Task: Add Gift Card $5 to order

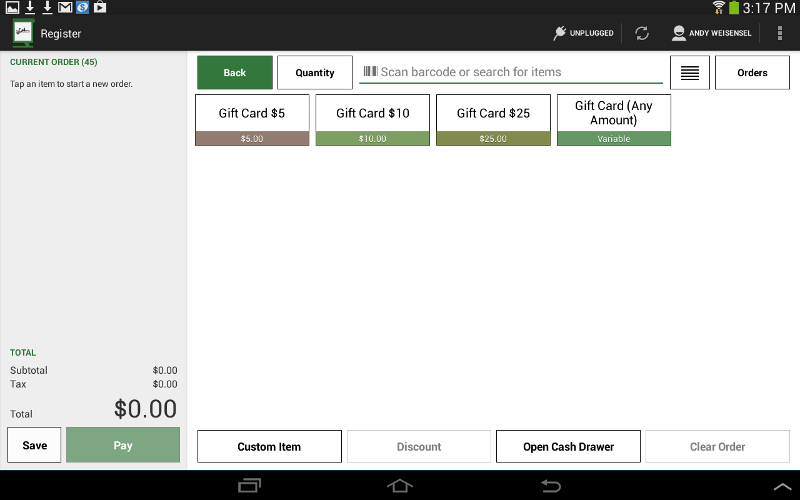Action: [x=252, y=120]
